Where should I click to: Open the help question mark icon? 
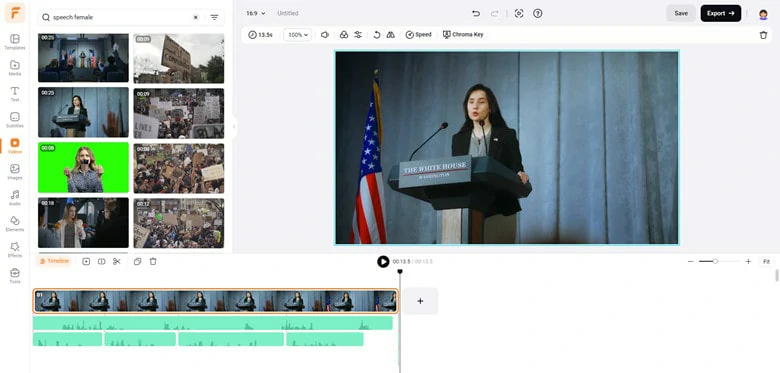[538, 13]
